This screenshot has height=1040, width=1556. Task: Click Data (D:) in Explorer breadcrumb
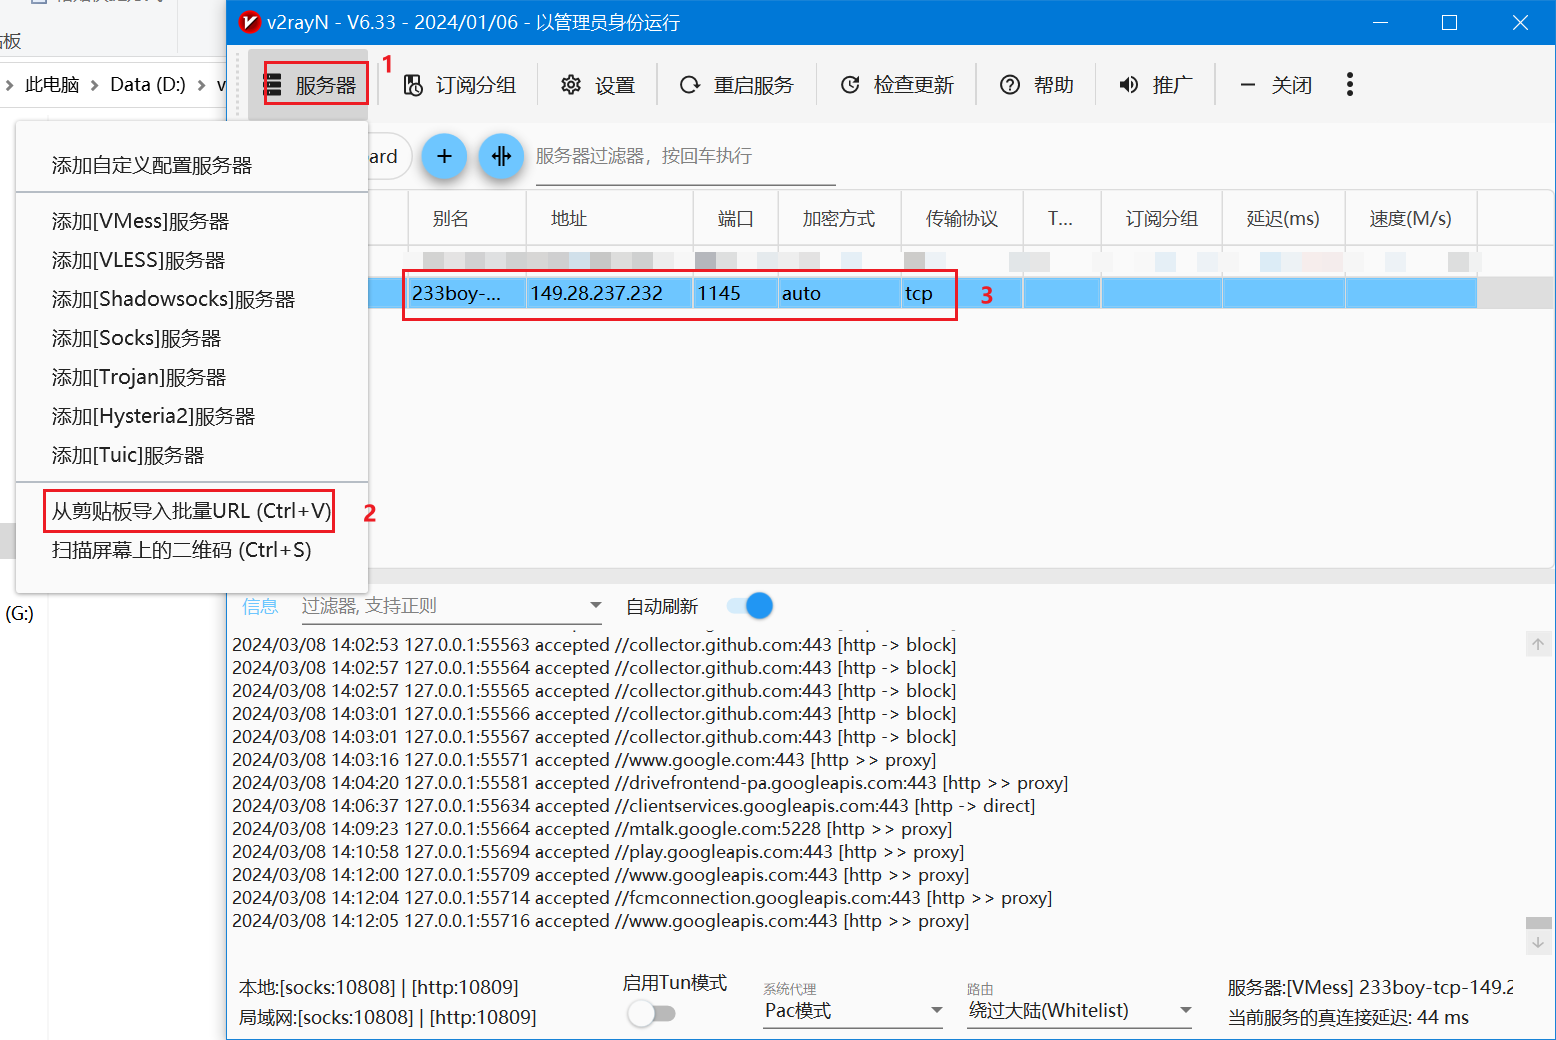(x=148, y=85)
